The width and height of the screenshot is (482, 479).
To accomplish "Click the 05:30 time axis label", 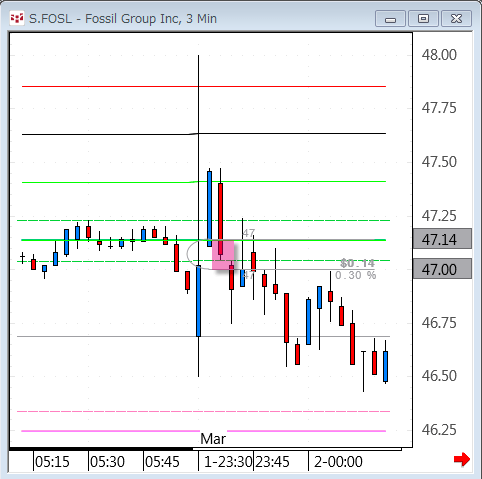I will tap(107, 462).
